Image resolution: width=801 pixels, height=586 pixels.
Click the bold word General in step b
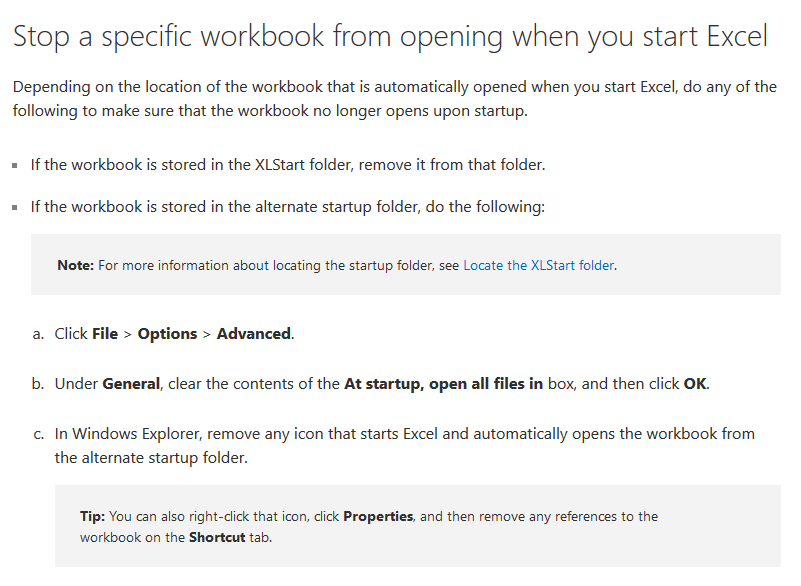coord(131,384)
